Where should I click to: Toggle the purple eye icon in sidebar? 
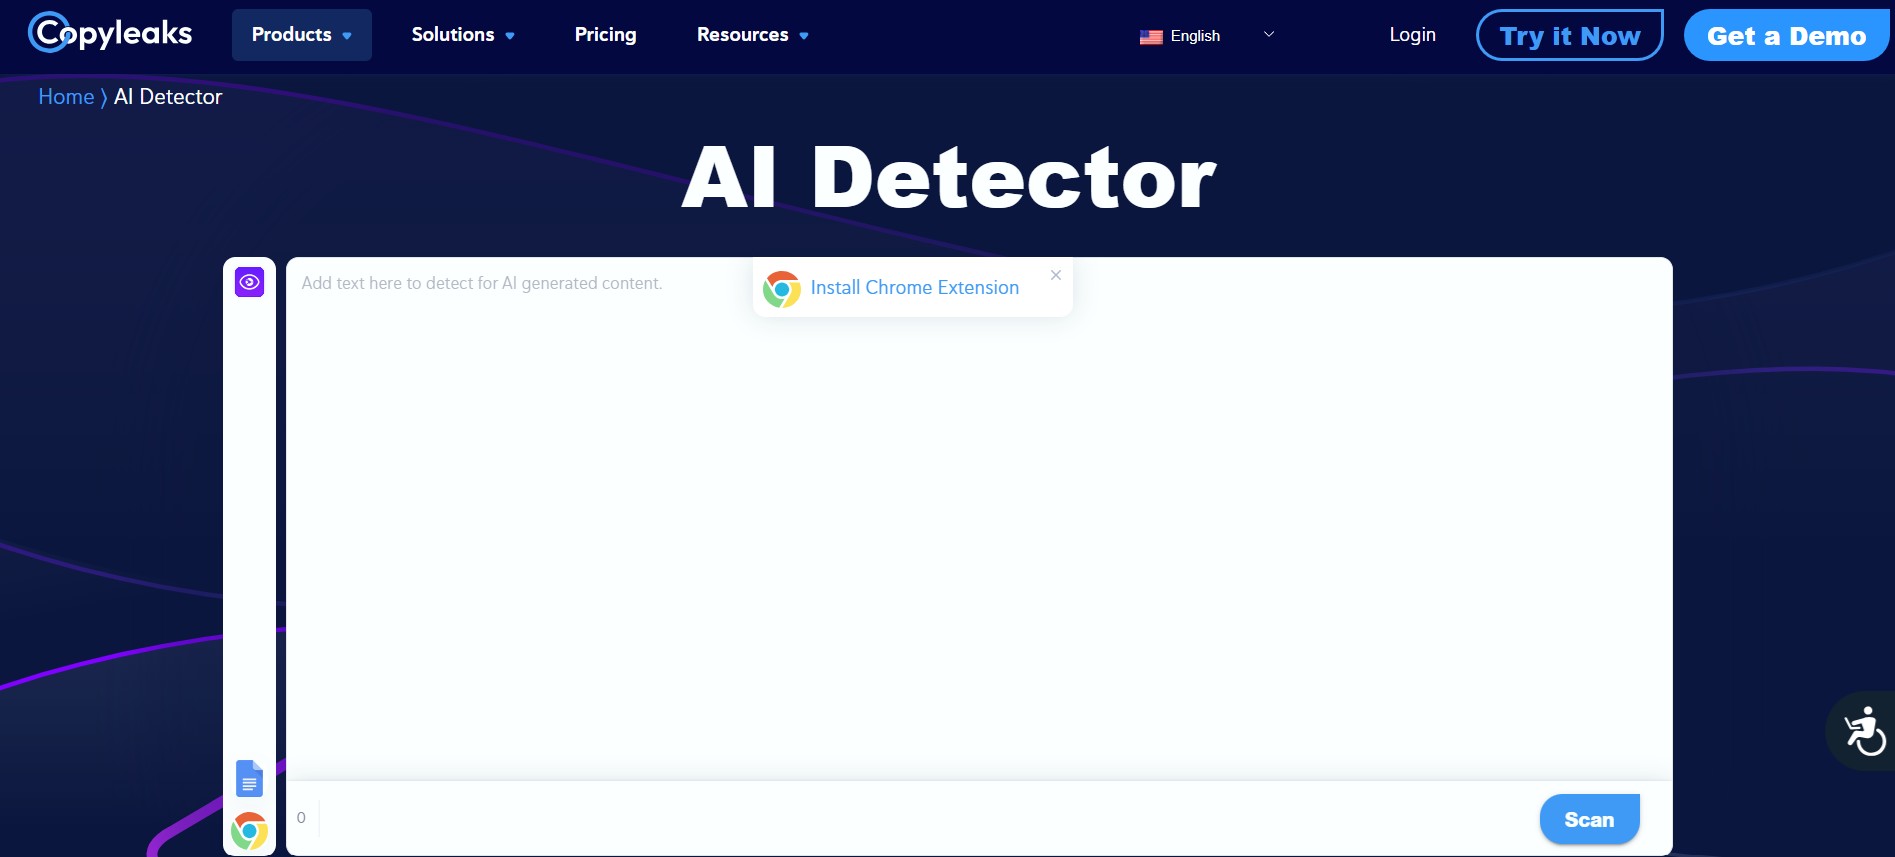(249, 282)
